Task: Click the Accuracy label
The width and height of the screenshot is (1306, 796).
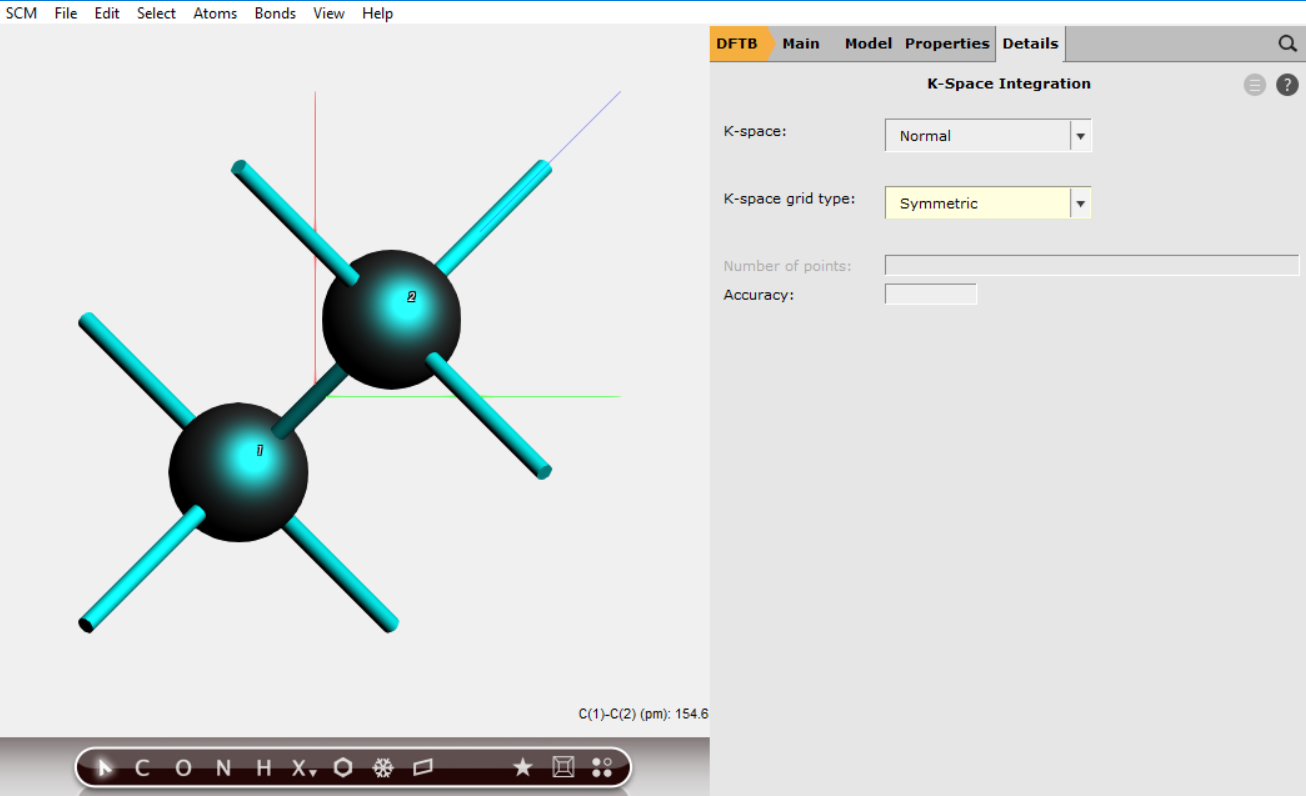Action: point(758,295)
